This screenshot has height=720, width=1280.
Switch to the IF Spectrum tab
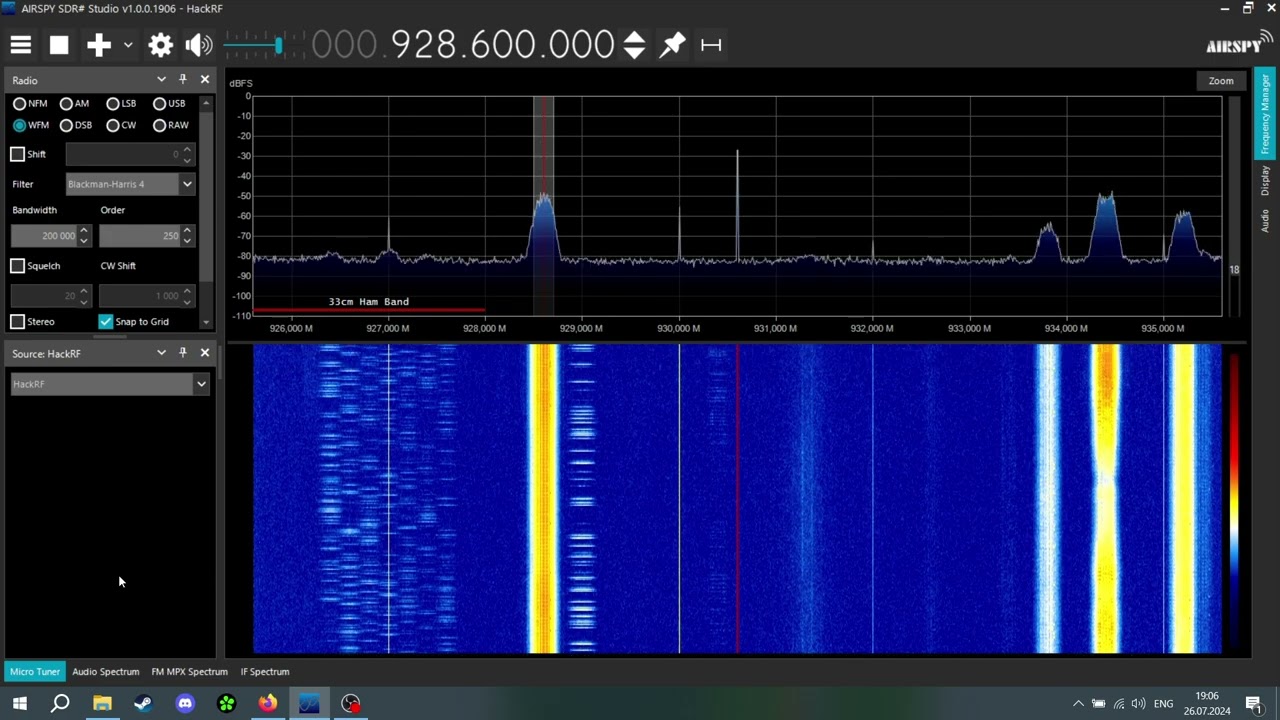click(x=265, y=672)
